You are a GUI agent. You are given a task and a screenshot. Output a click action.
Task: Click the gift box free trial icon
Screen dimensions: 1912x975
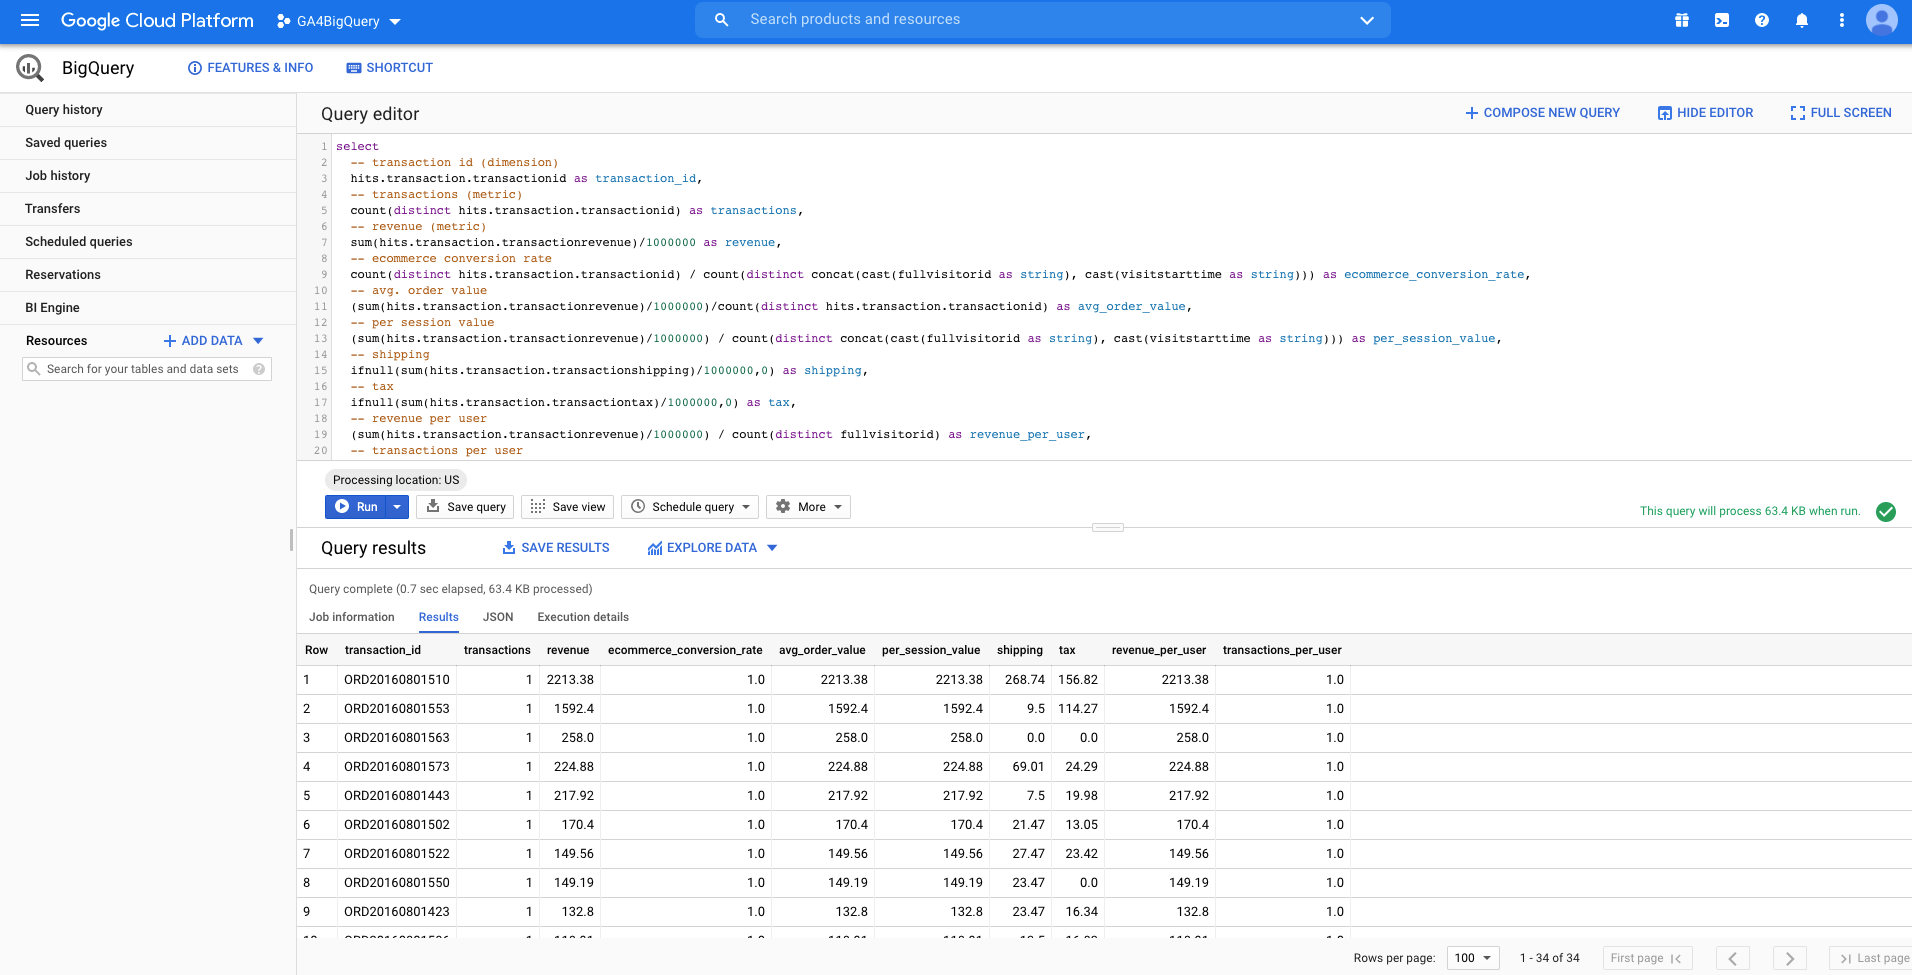coord(1682,20)
